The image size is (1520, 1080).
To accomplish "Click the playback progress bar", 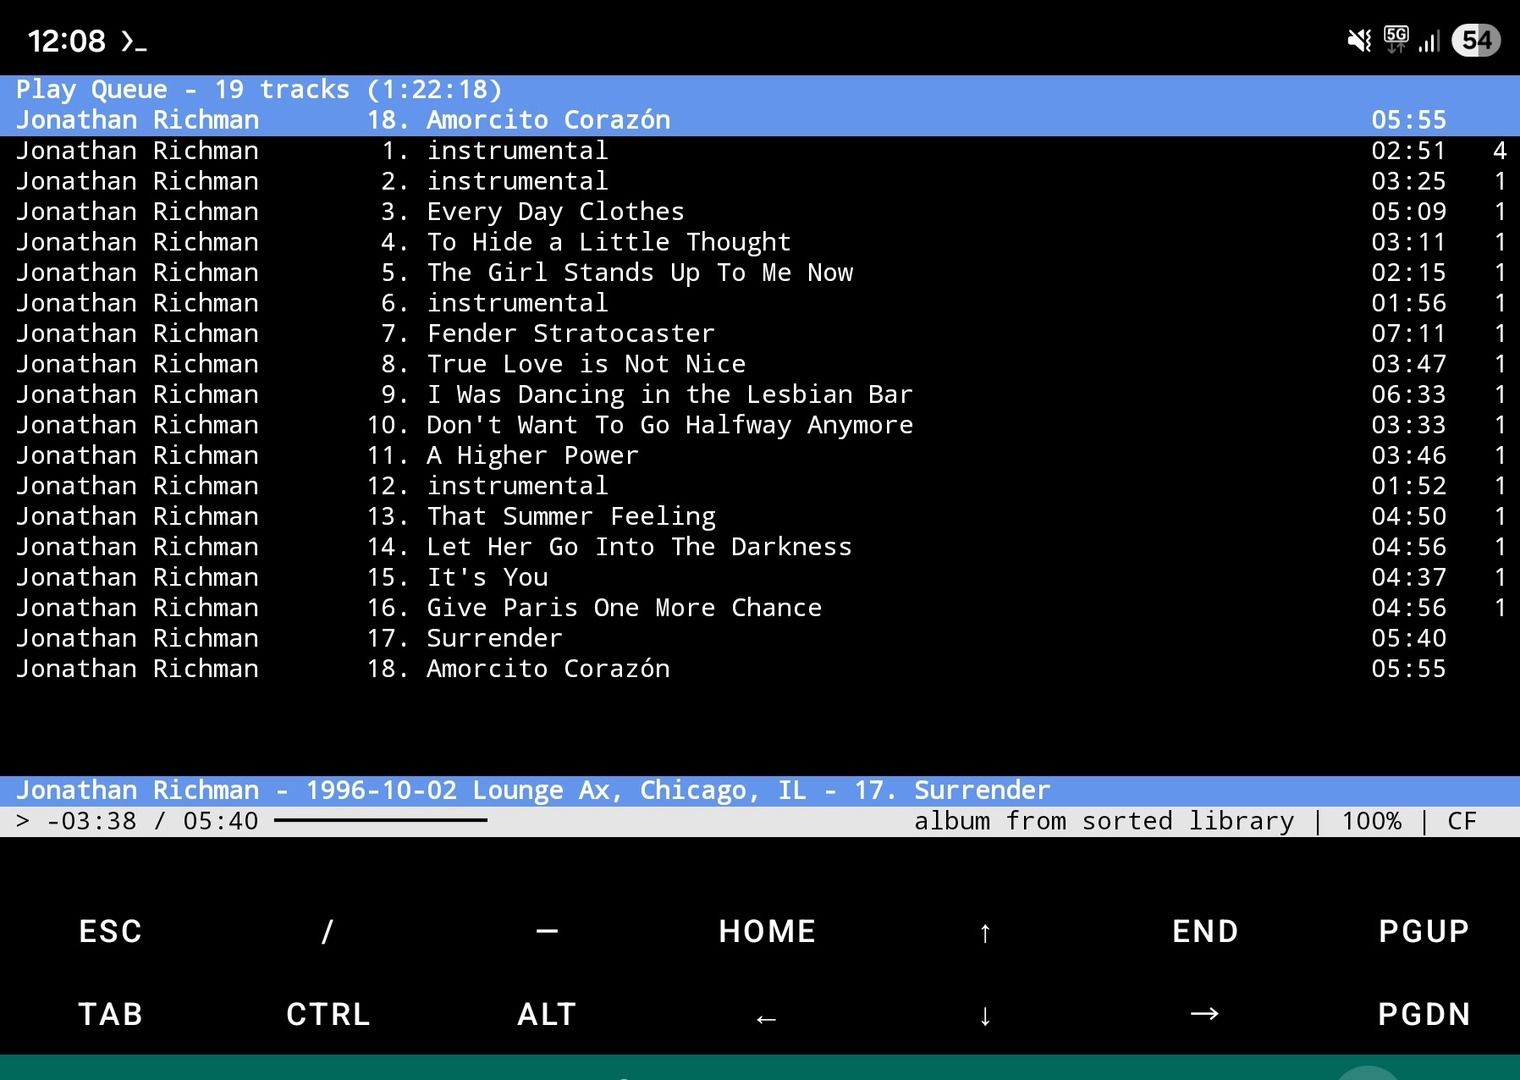I will pyautogui.click(x=380, y=820).
